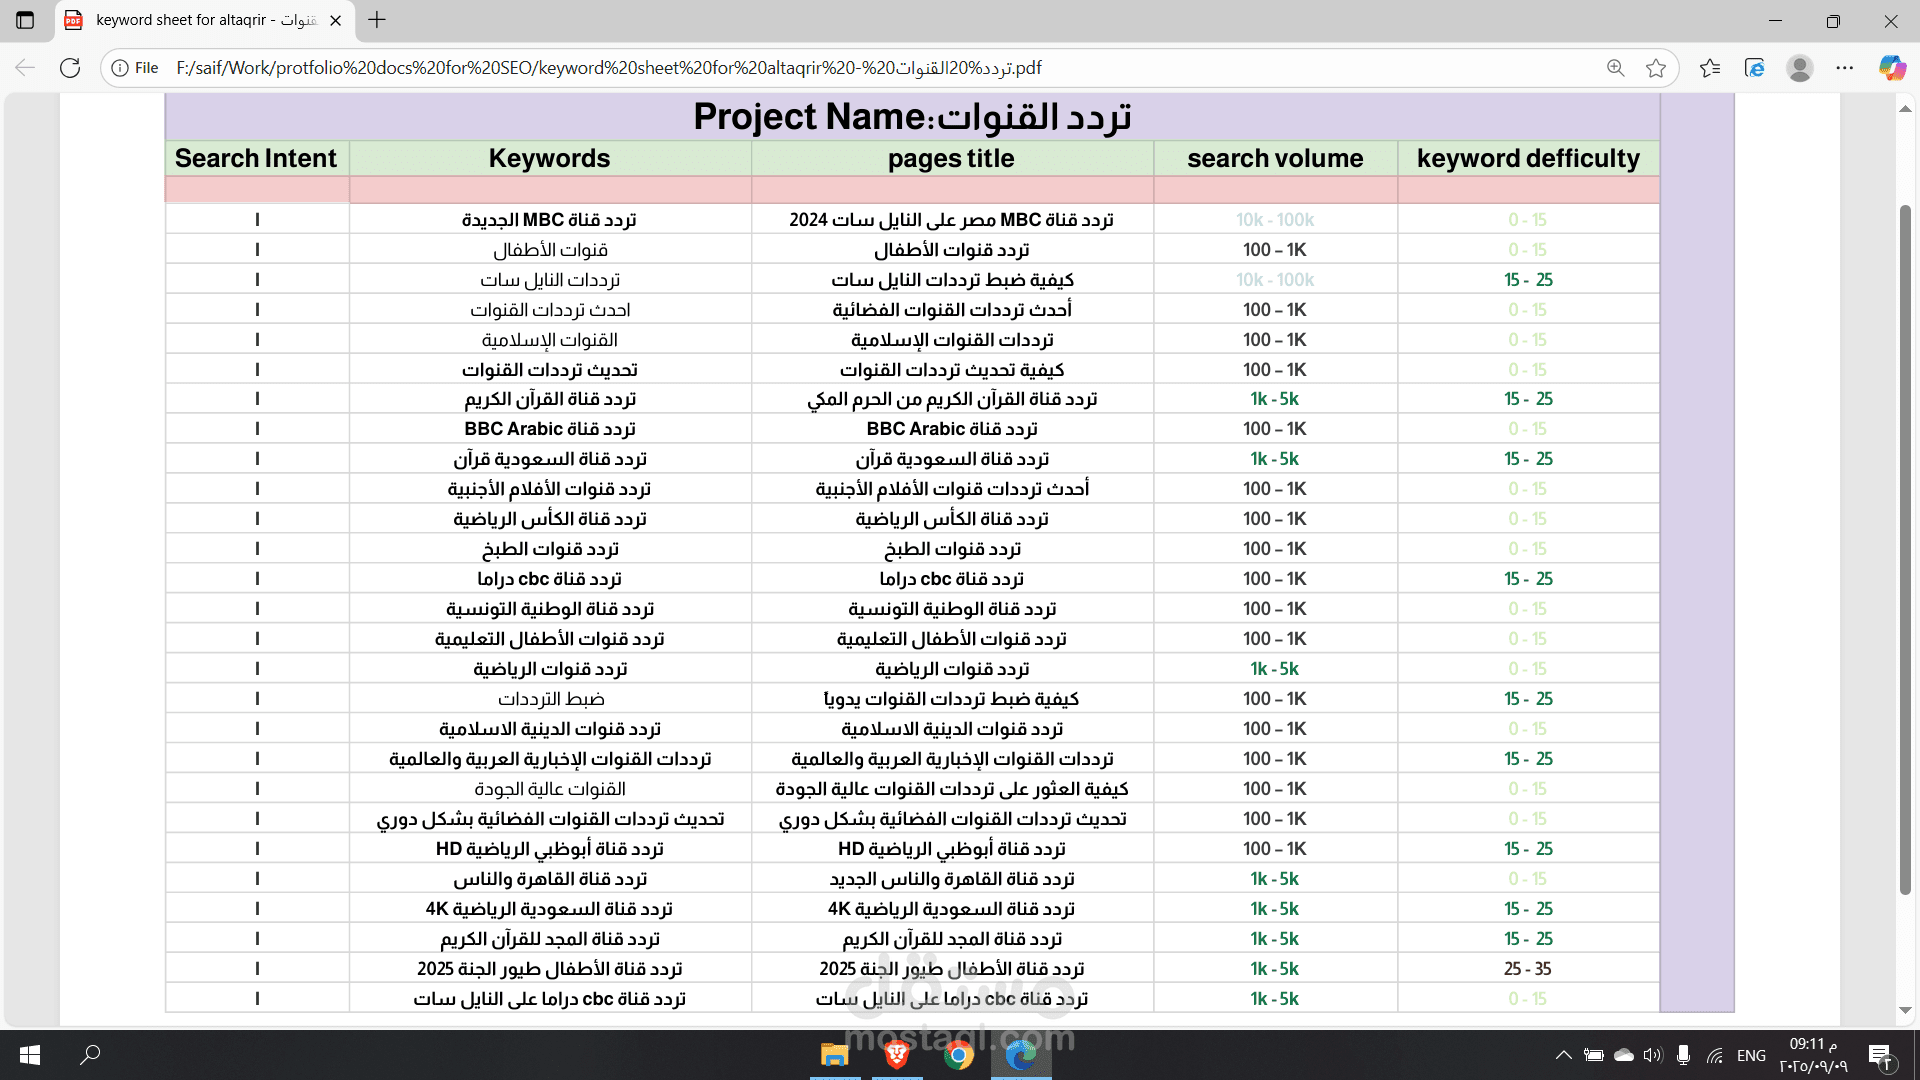Select keyword cell 'تردد قناة MBC الجديدة'
The image size is (1920, 1080).
(x=549, y=220)
